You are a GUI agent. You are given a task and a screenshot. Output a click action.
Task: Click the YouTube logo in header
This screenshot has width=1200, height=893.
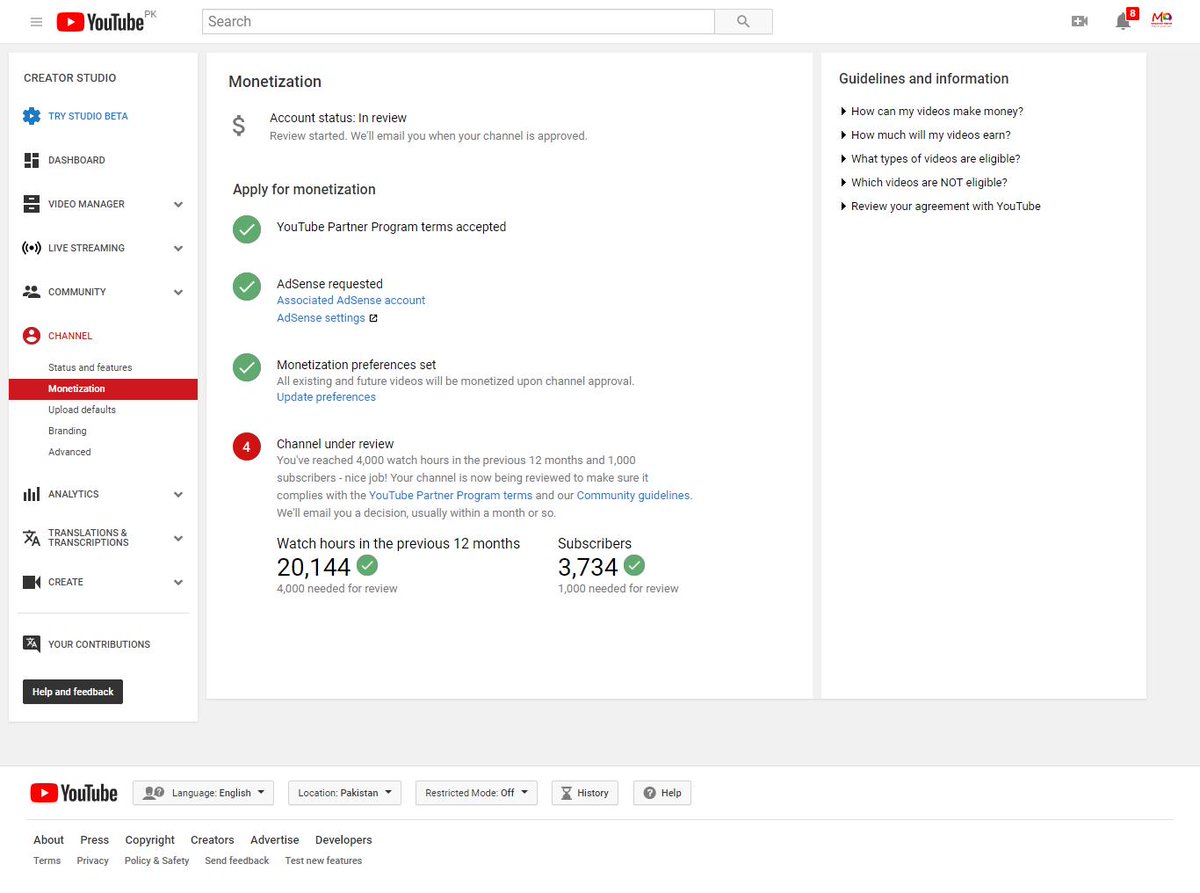(100, 21)
